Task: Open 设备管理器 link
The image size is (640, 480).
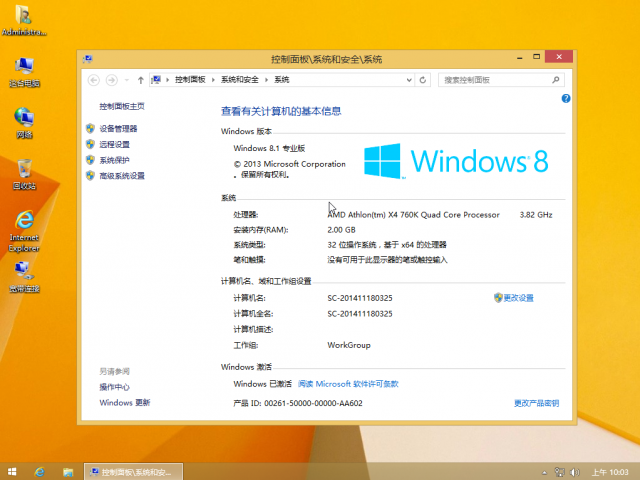Action: [x=118, y=129]
